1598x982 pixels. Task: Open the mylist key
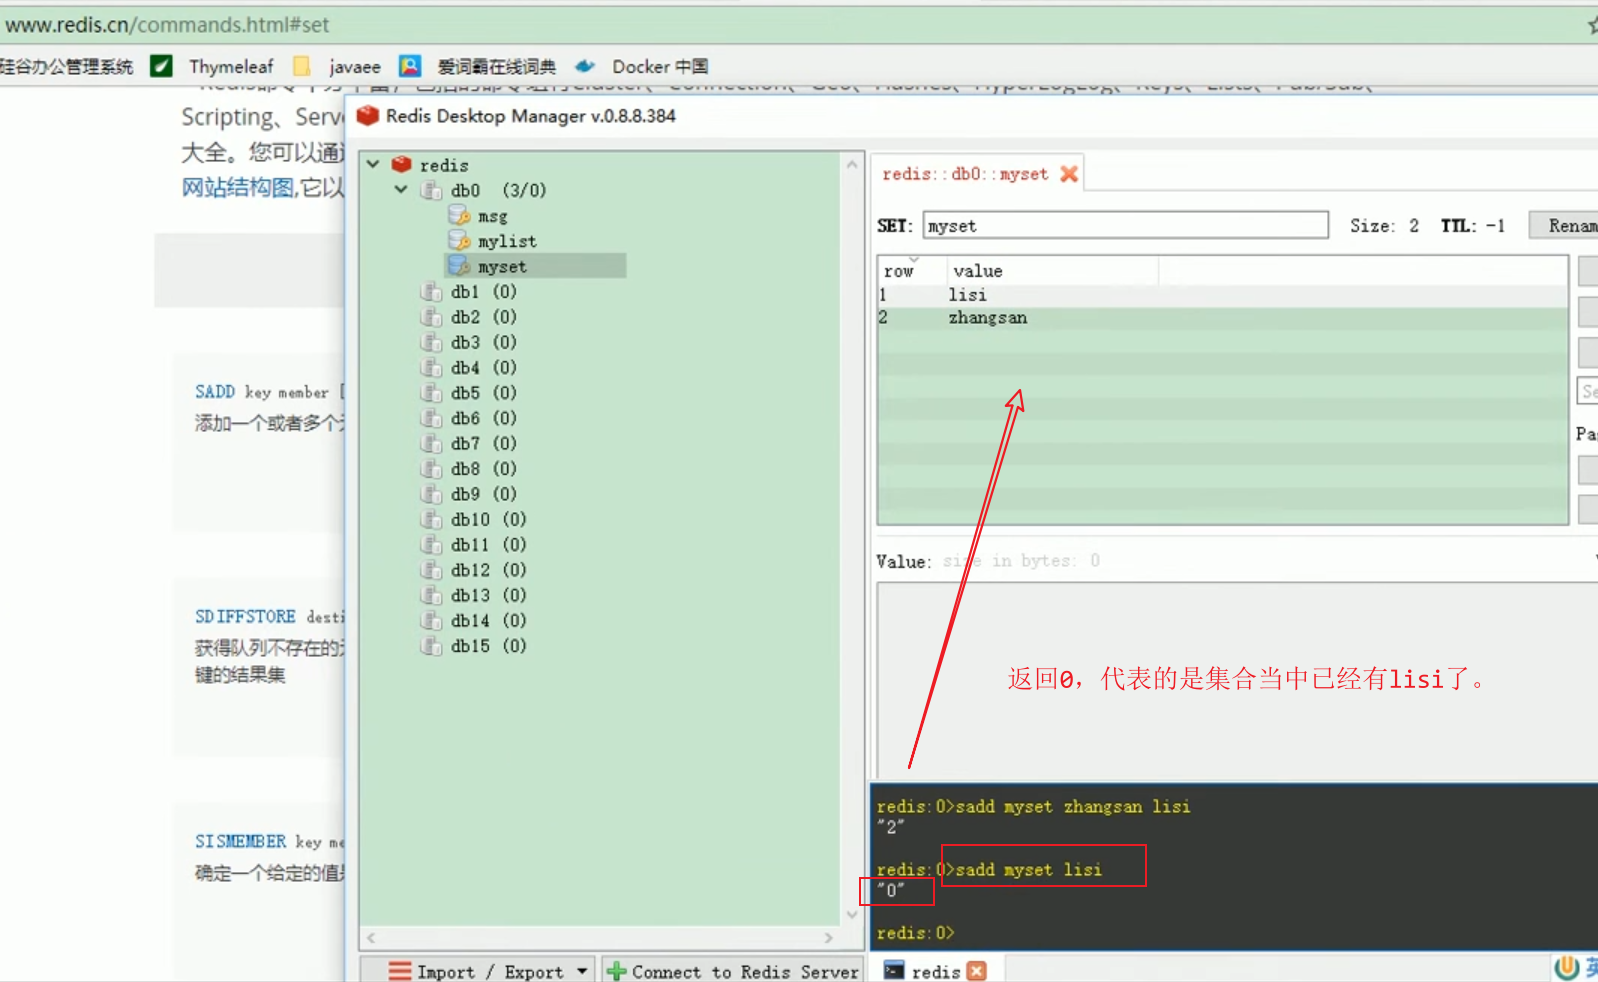click(507, 241)
